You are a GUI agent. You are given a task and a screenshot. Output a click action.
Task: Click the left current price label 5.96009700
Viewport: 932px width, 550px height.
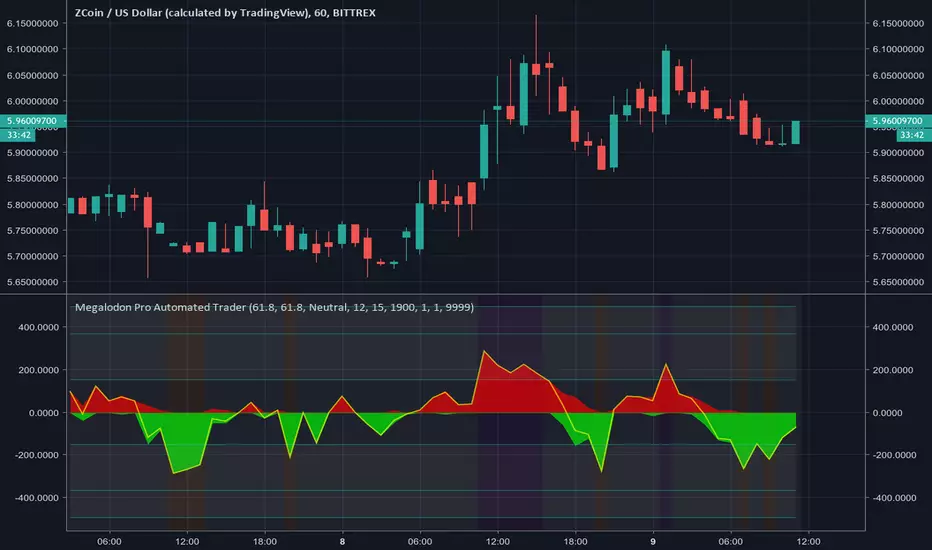pyautogui.click(x=33, y=121)
